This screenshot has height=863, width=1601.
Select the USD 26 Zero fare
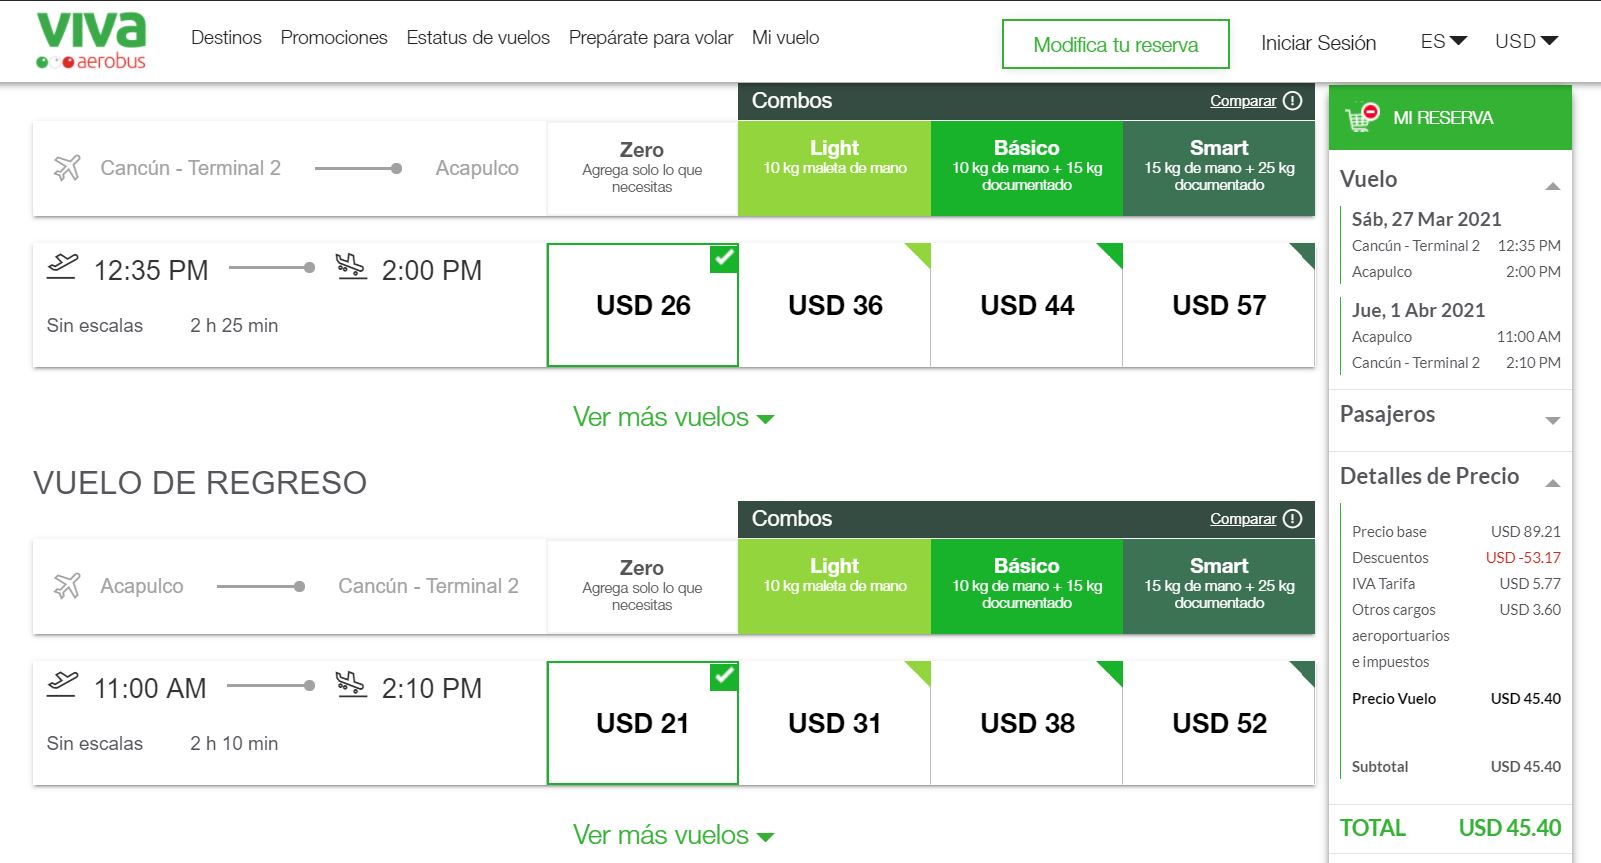tap(642, 305)
